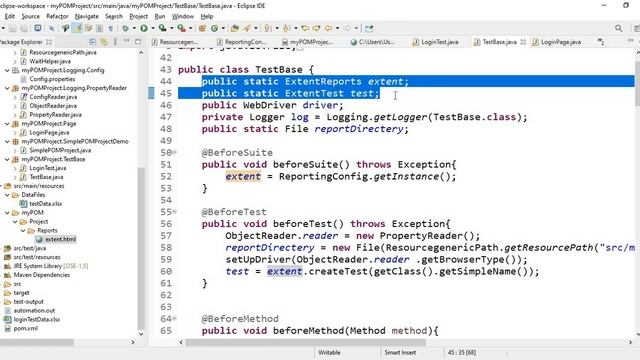This screenshot has height=360, width=640.
Task: Click the New Java Class green icon
Action: [214, 28]
